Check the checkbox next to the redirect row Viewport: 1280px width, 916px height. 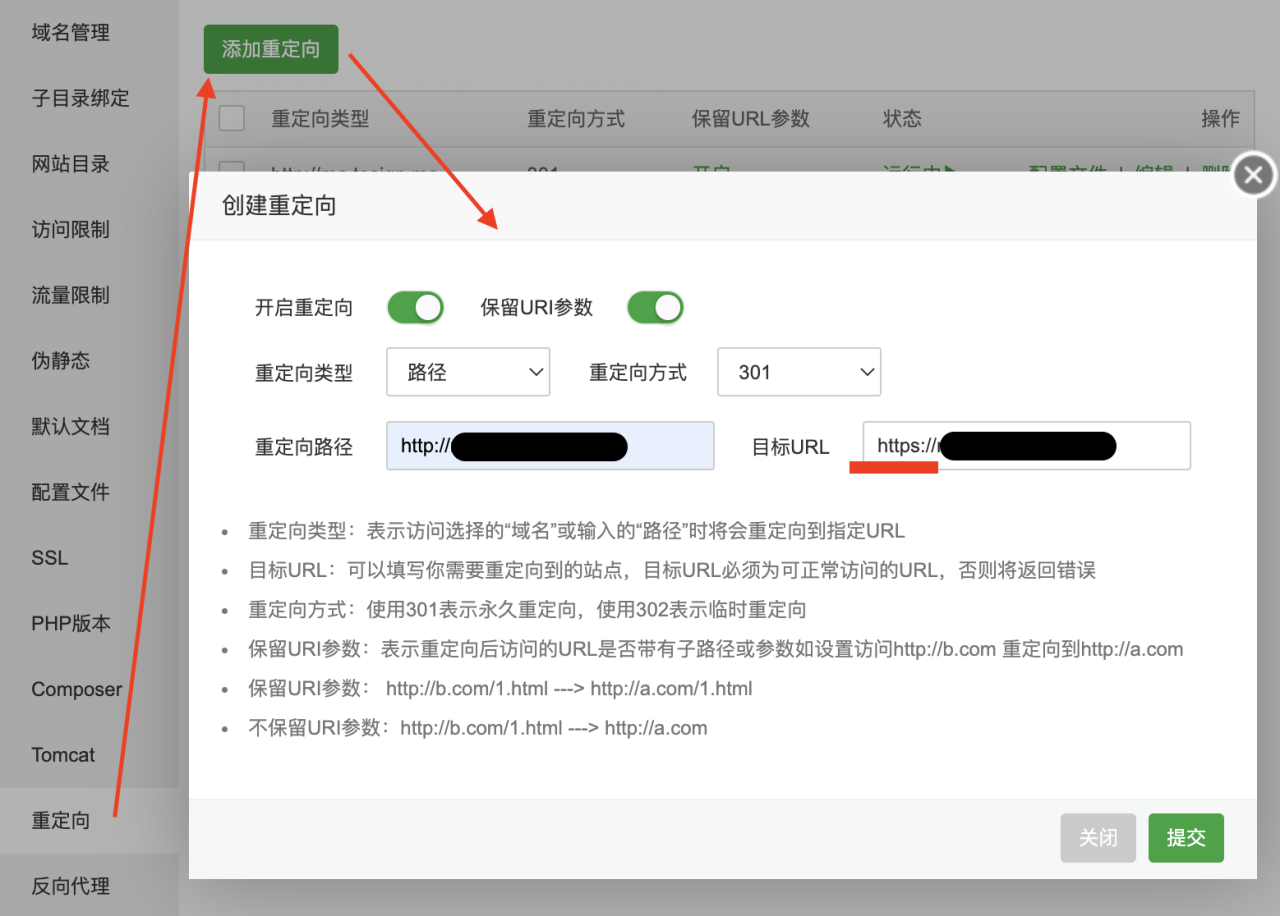pyautogui.click(x=231, y=170)
